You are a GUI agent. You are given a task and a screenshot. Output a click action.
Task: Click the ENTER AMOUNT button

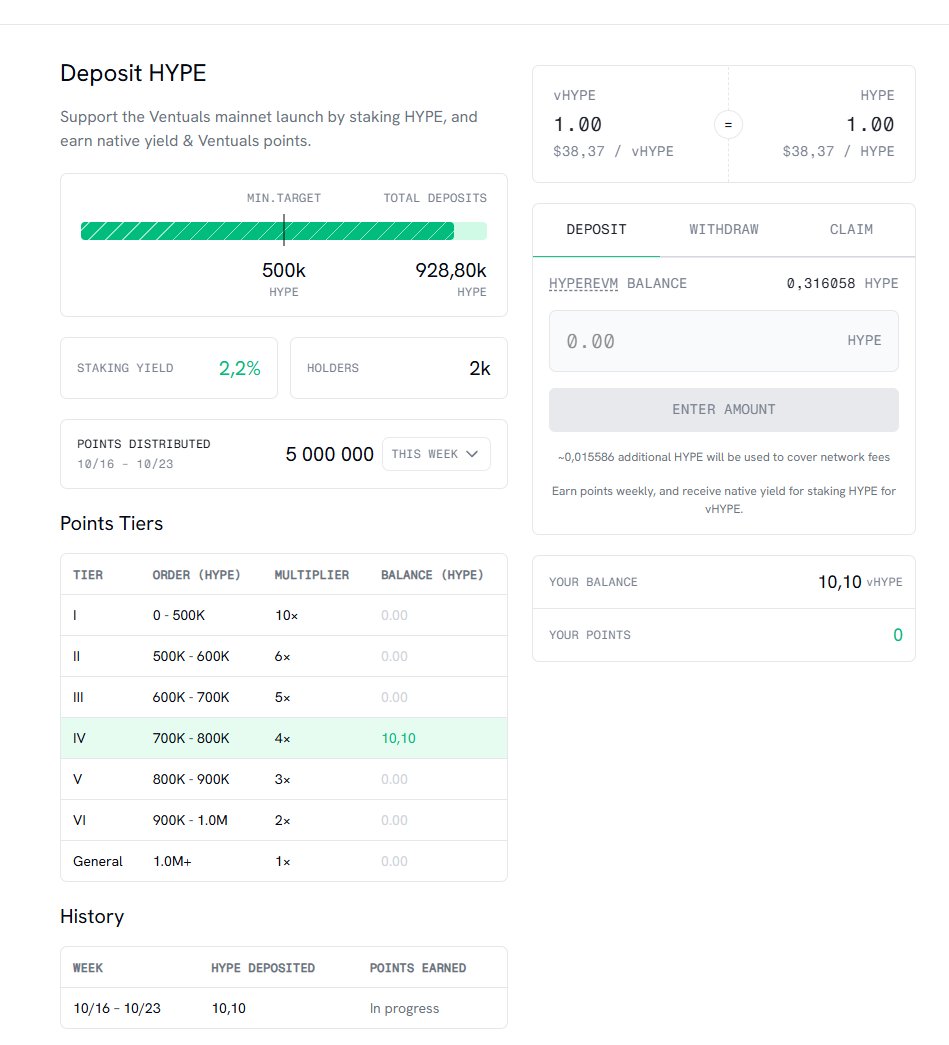point(724,409)
